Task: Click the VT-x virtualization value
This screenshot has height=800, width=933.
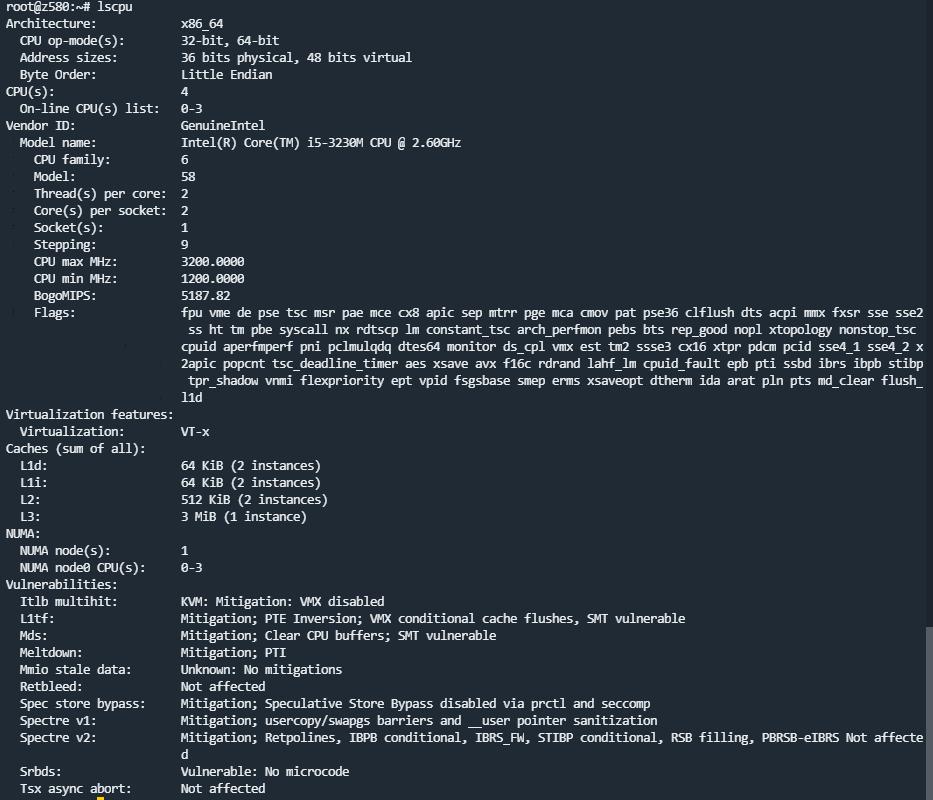Action: [195, 432]
